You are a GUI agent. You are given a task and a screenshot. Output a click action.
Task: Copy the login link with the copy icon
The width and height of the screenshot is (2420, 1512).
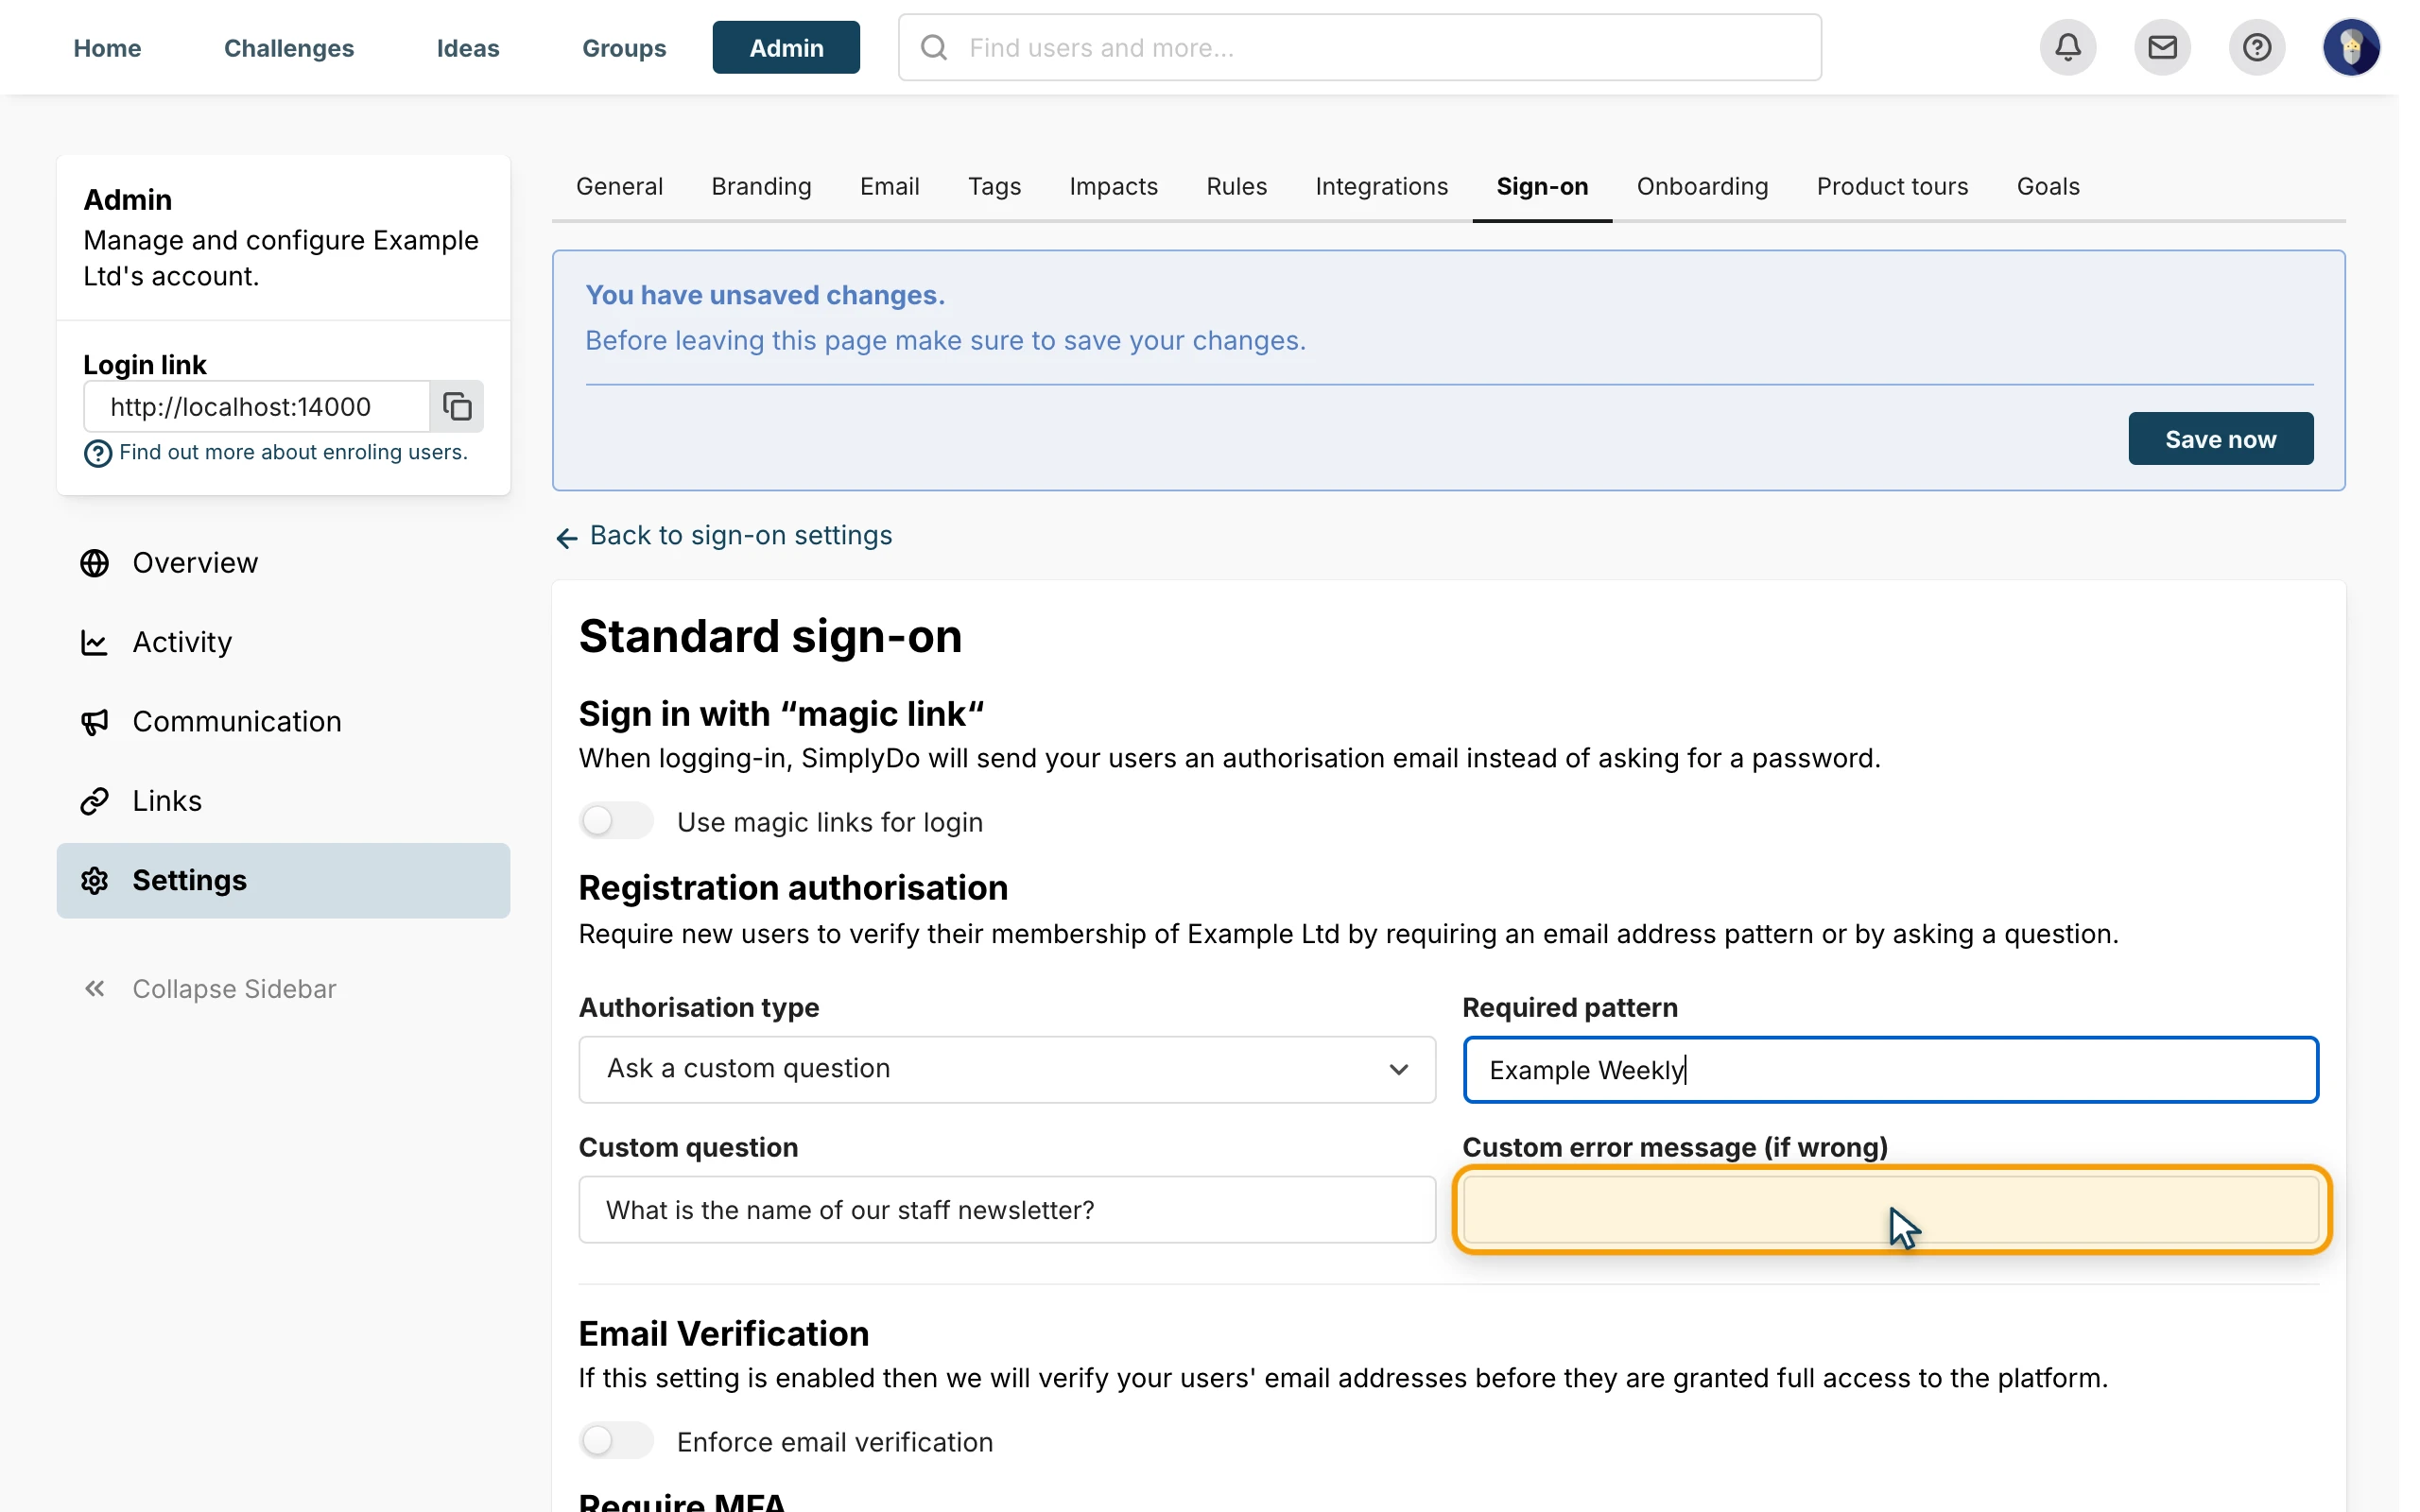[x=457, y=406]
